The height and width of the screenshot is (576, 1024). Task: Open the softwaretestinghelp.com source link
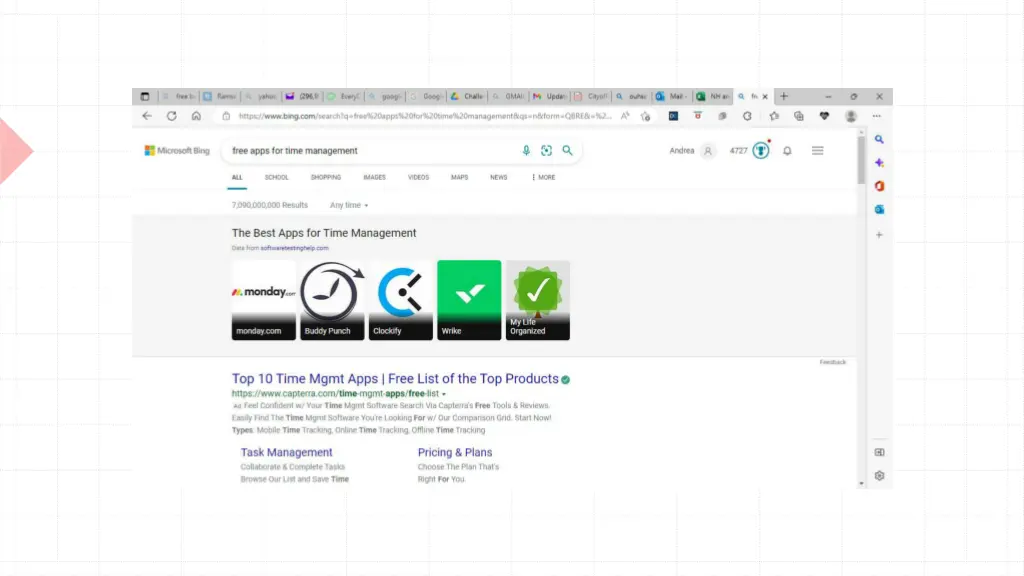click(295, 248)
